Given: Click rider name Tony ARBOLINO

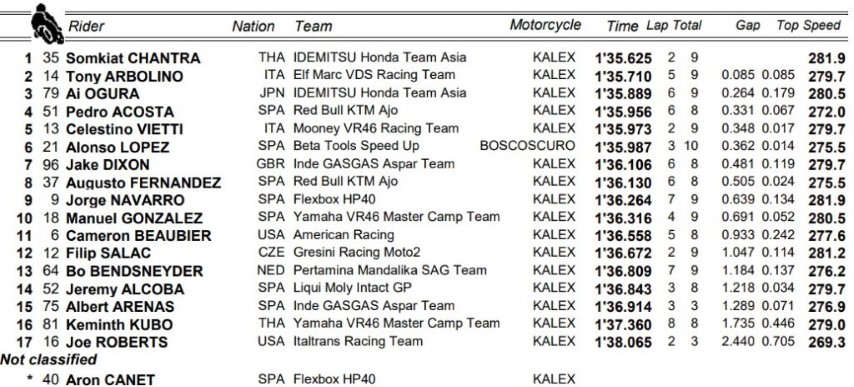Looking at the screenshot, I should coord(124,76).
